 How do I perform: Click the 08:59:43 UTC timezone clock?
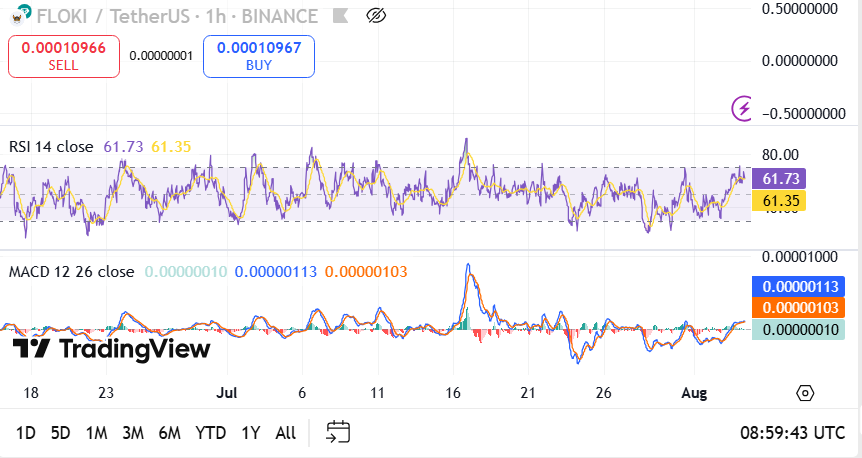(792, 433)
